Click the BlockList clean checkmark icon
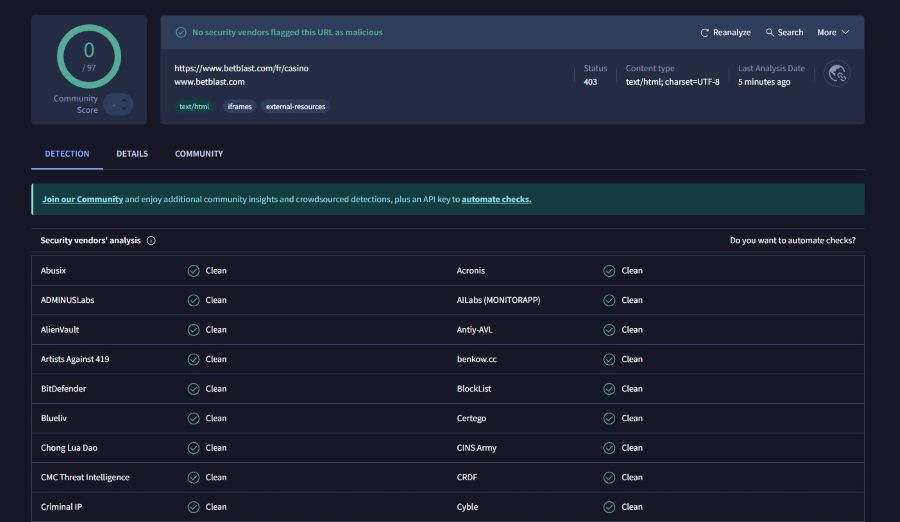This screenshot has height=522, width=900. point(609,389)
